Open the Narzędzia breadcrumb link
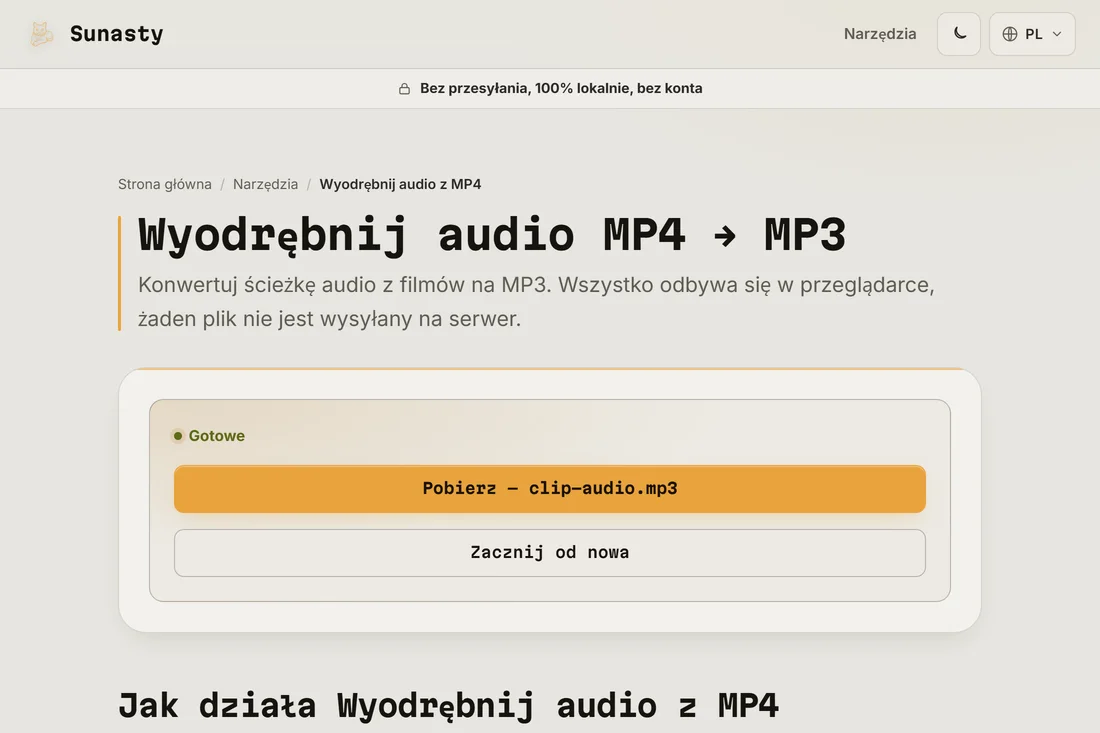This screenshot has width=1100, height=733. pos(265,184)
